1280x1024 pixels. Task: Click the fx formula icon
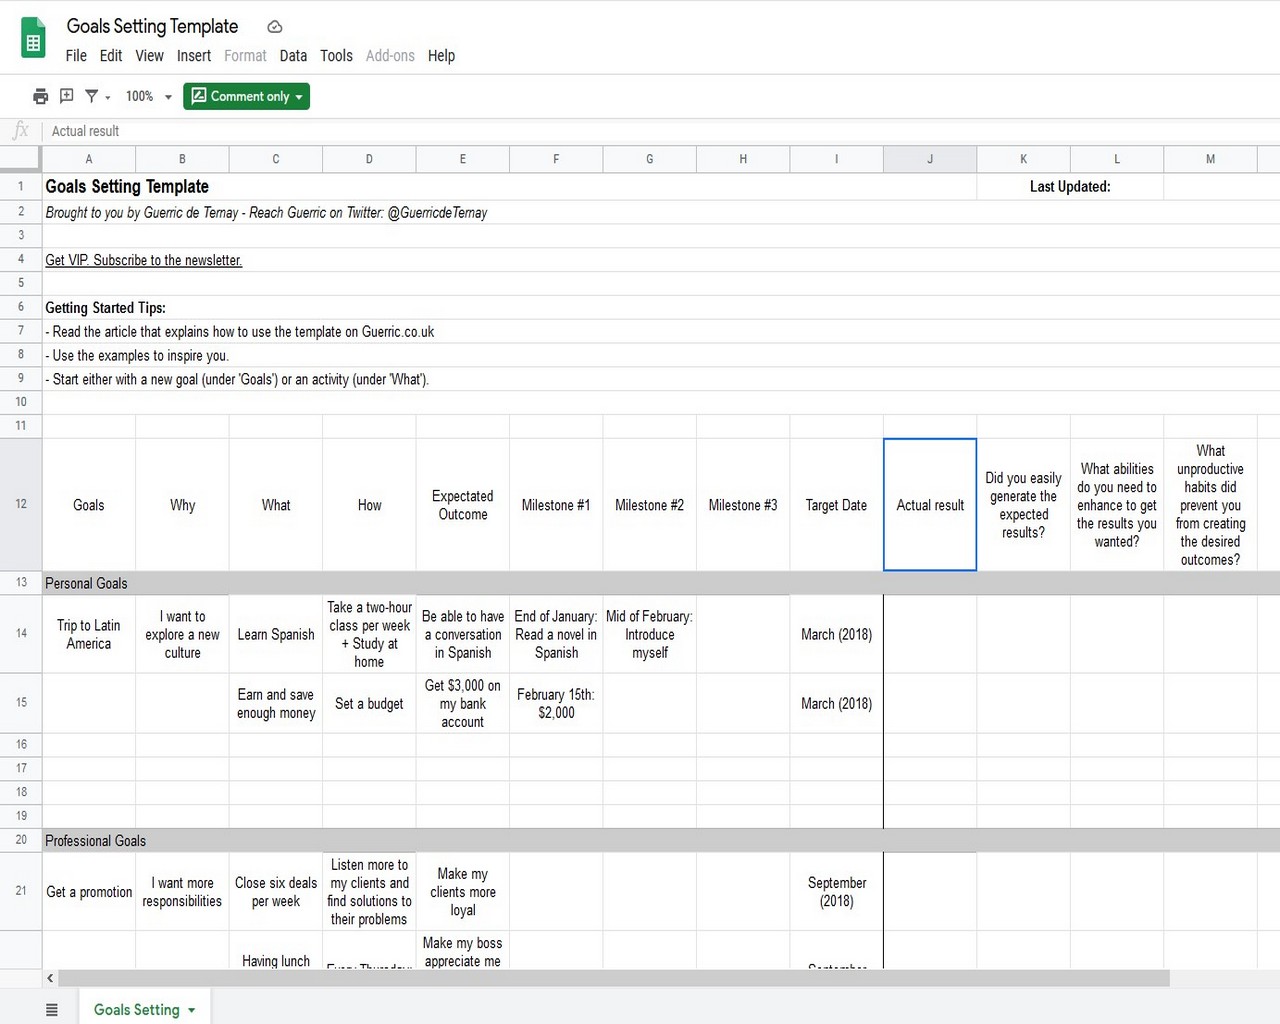pos(20,130)
